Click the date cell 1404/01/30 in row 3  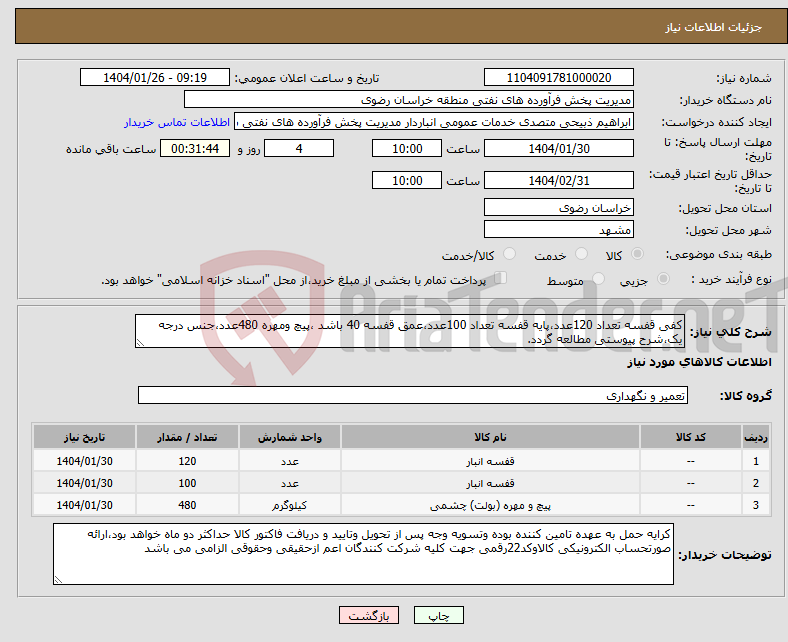point(84,505)
